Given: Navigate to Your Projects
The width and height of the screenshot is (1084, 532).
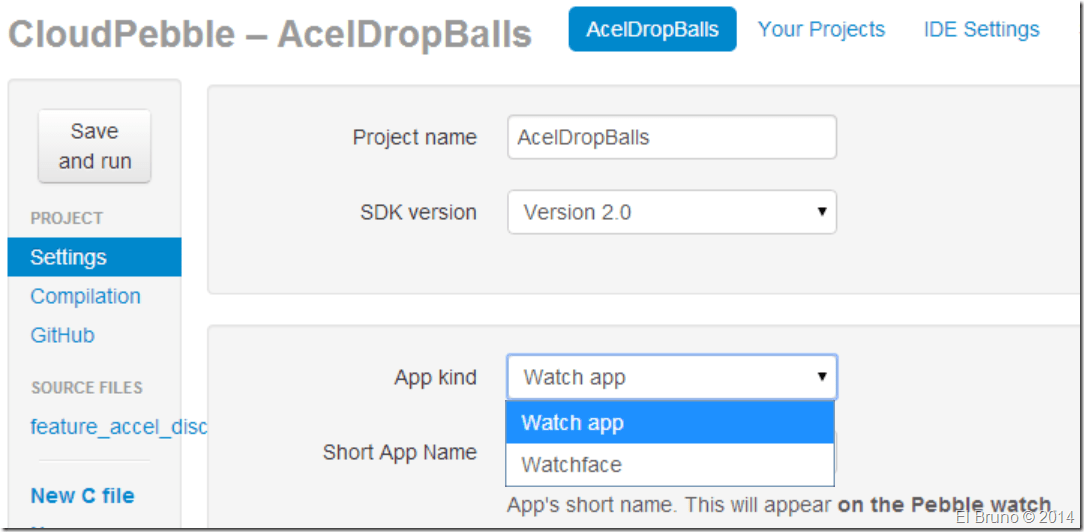Looking at the screenshot, I should (821, 29).
